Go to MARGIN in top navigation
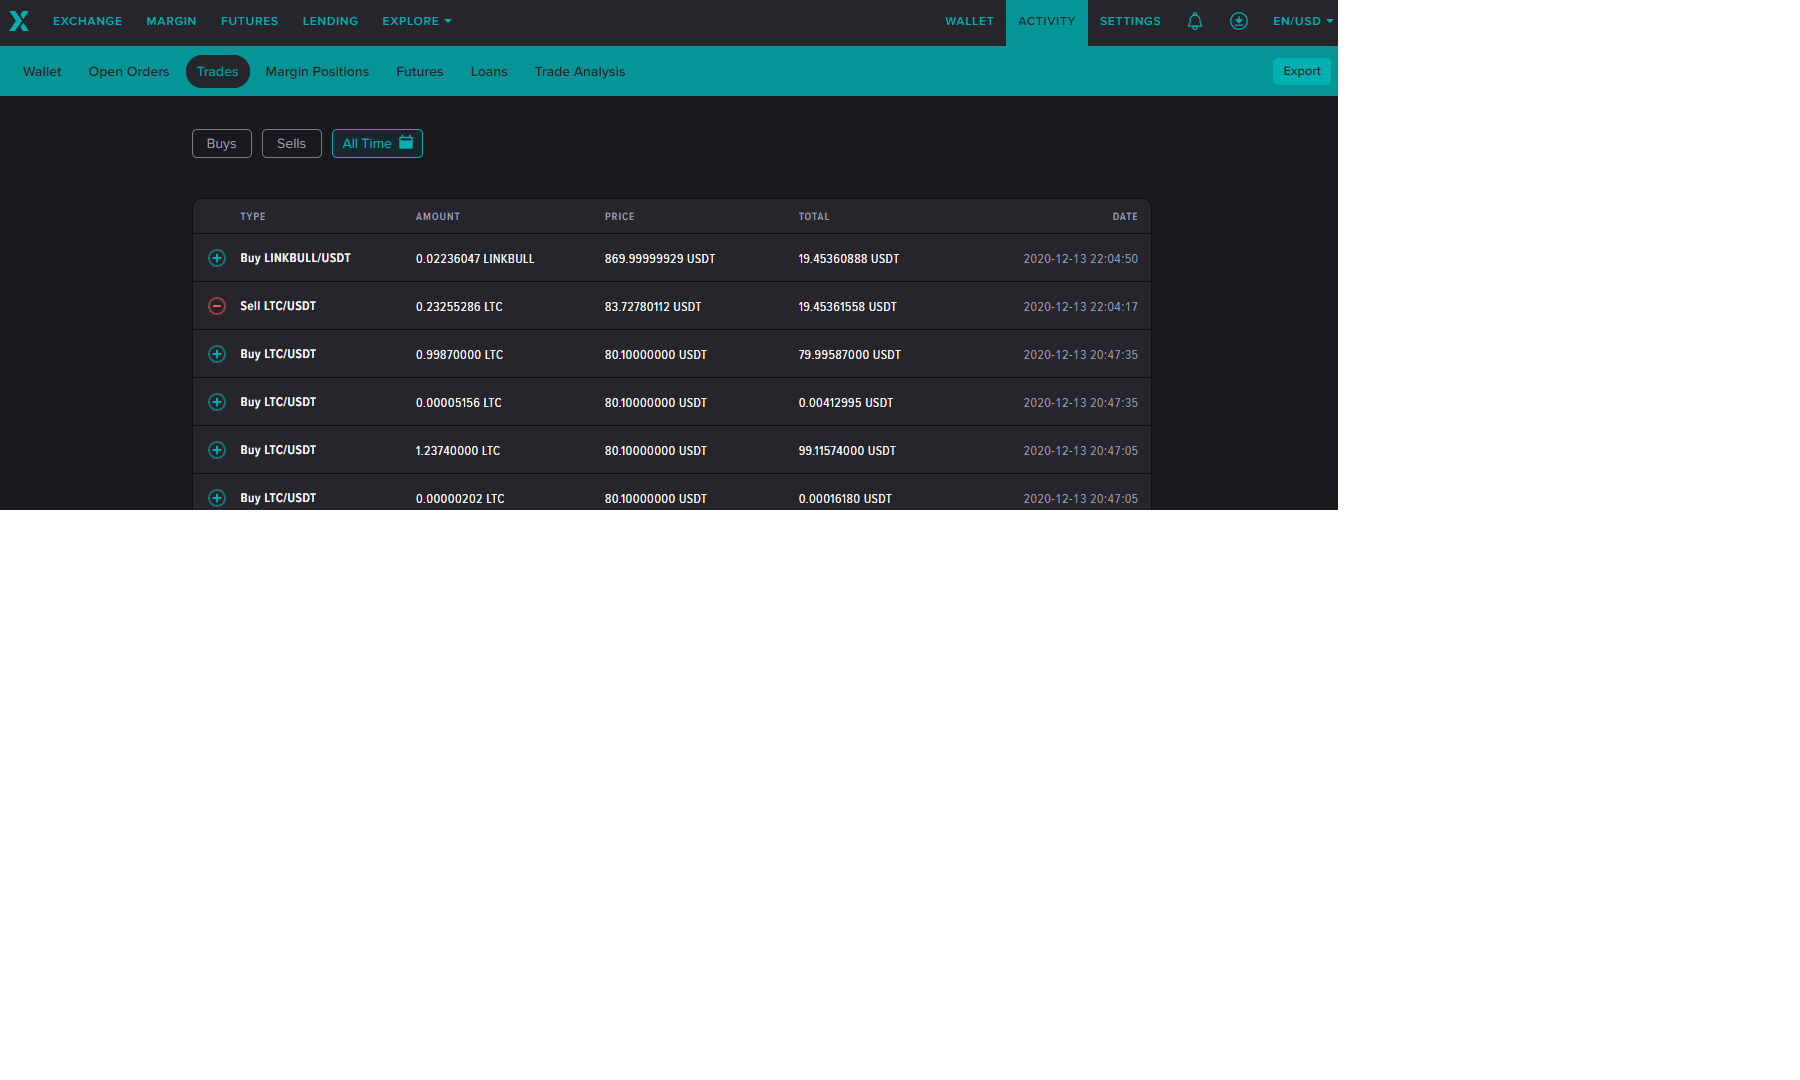This screenshot has width=1800, height=1080. pyautogui.click(x=171, y=21)
